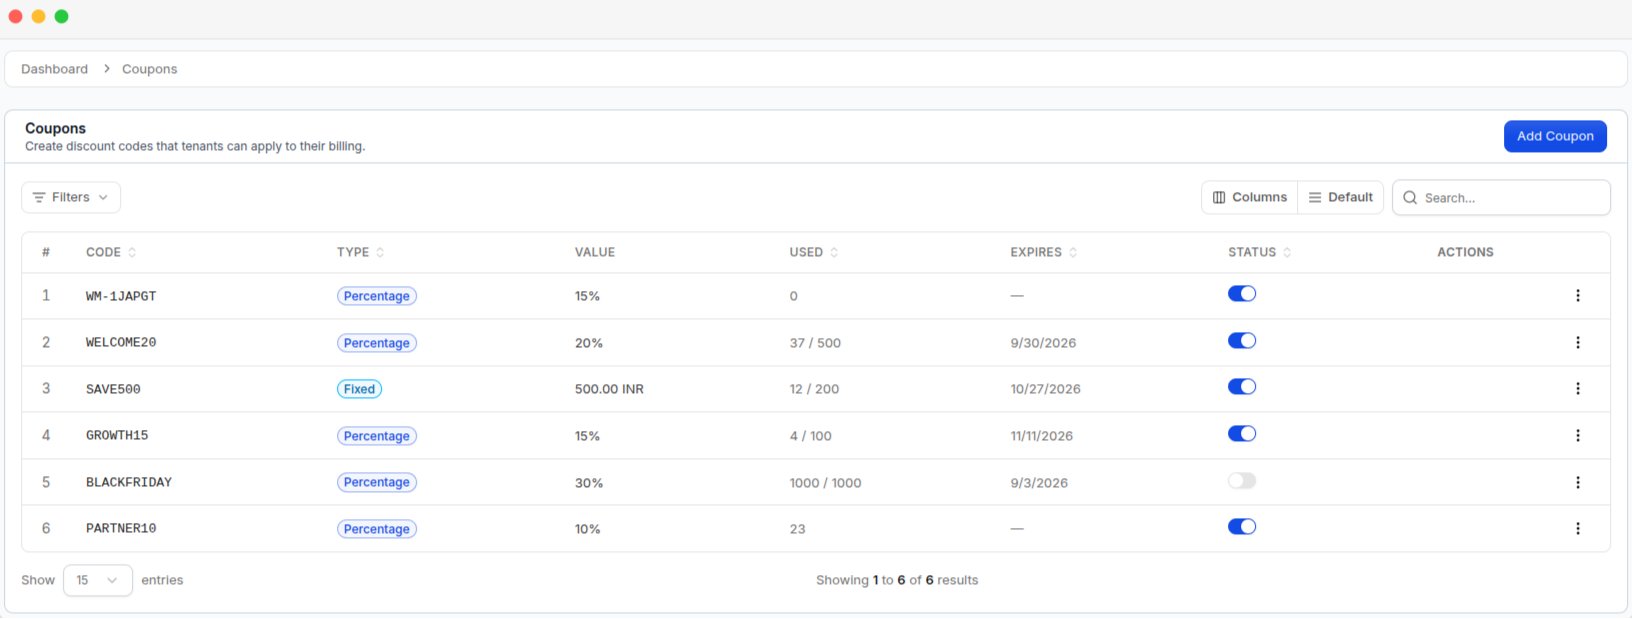Open the Default density dropdown
Screen dimensions: 1633x619
coord(1341,198)
